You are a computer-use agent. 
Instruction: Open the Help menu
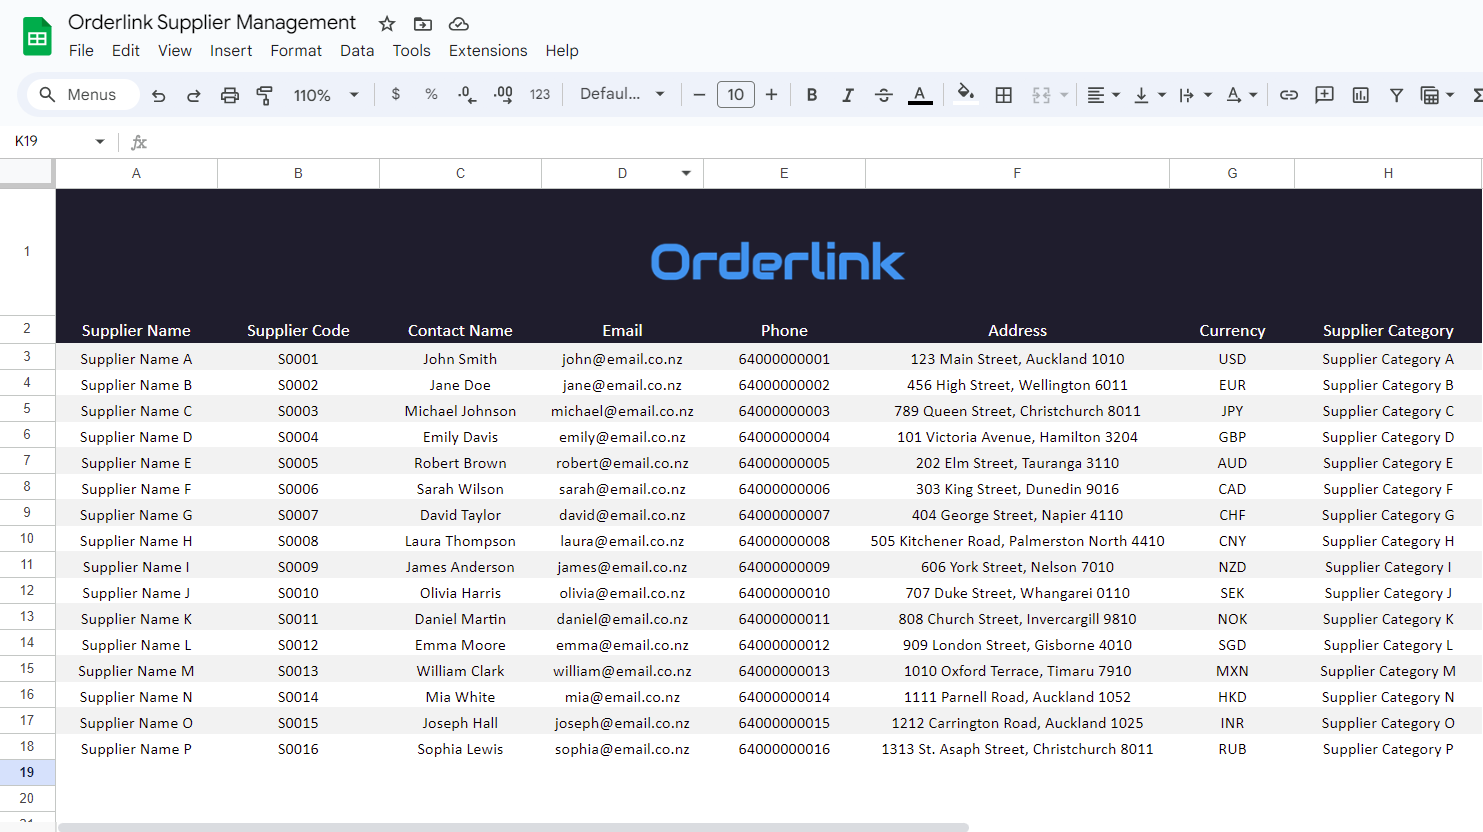(562, 51)
